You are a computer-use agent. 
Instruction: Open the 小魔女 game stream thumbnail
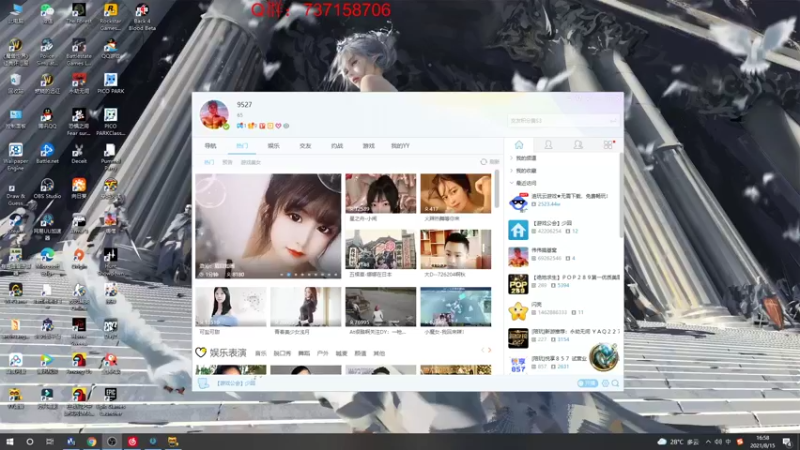pos(456,307)
